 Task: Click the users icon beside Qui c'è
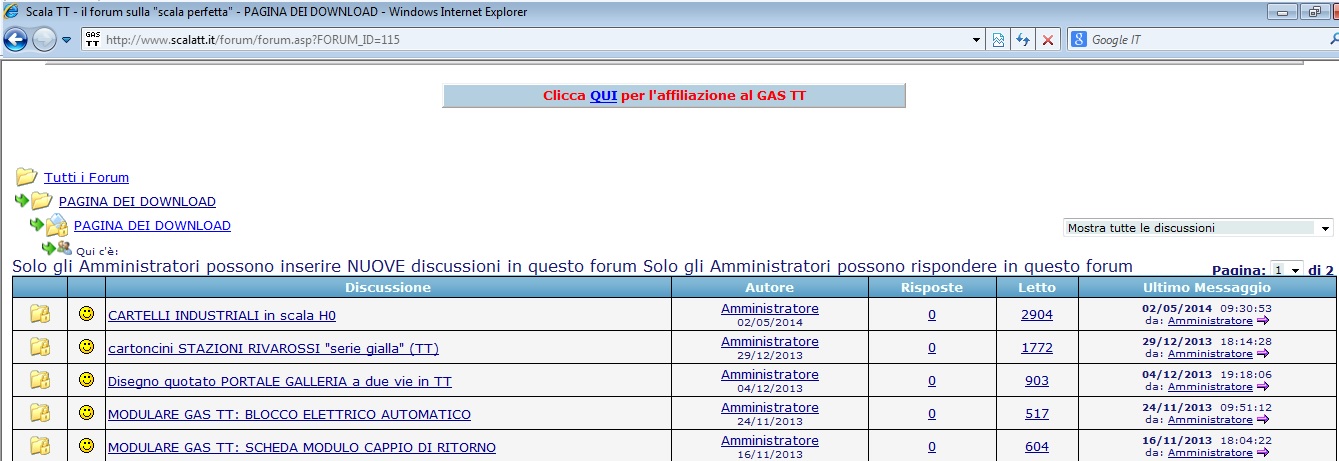coord(64,247)
